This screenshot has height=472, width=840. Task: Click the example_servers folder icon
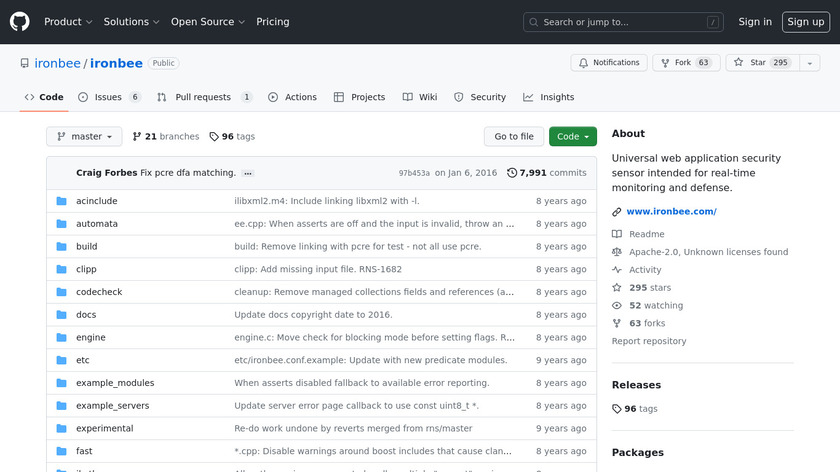(x=62, y=406)
